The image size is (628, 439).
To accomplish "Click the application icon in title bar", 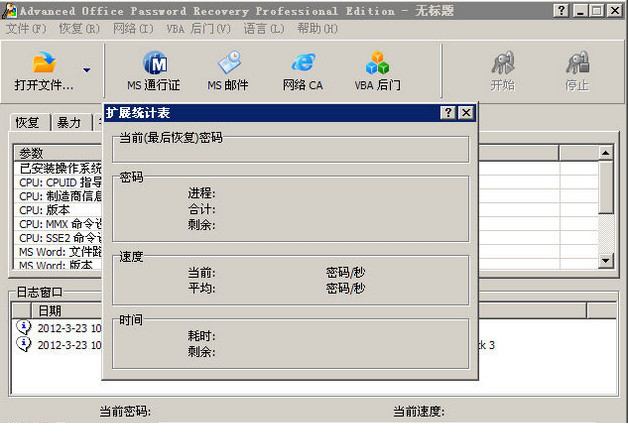I will (x=10, y=11).
